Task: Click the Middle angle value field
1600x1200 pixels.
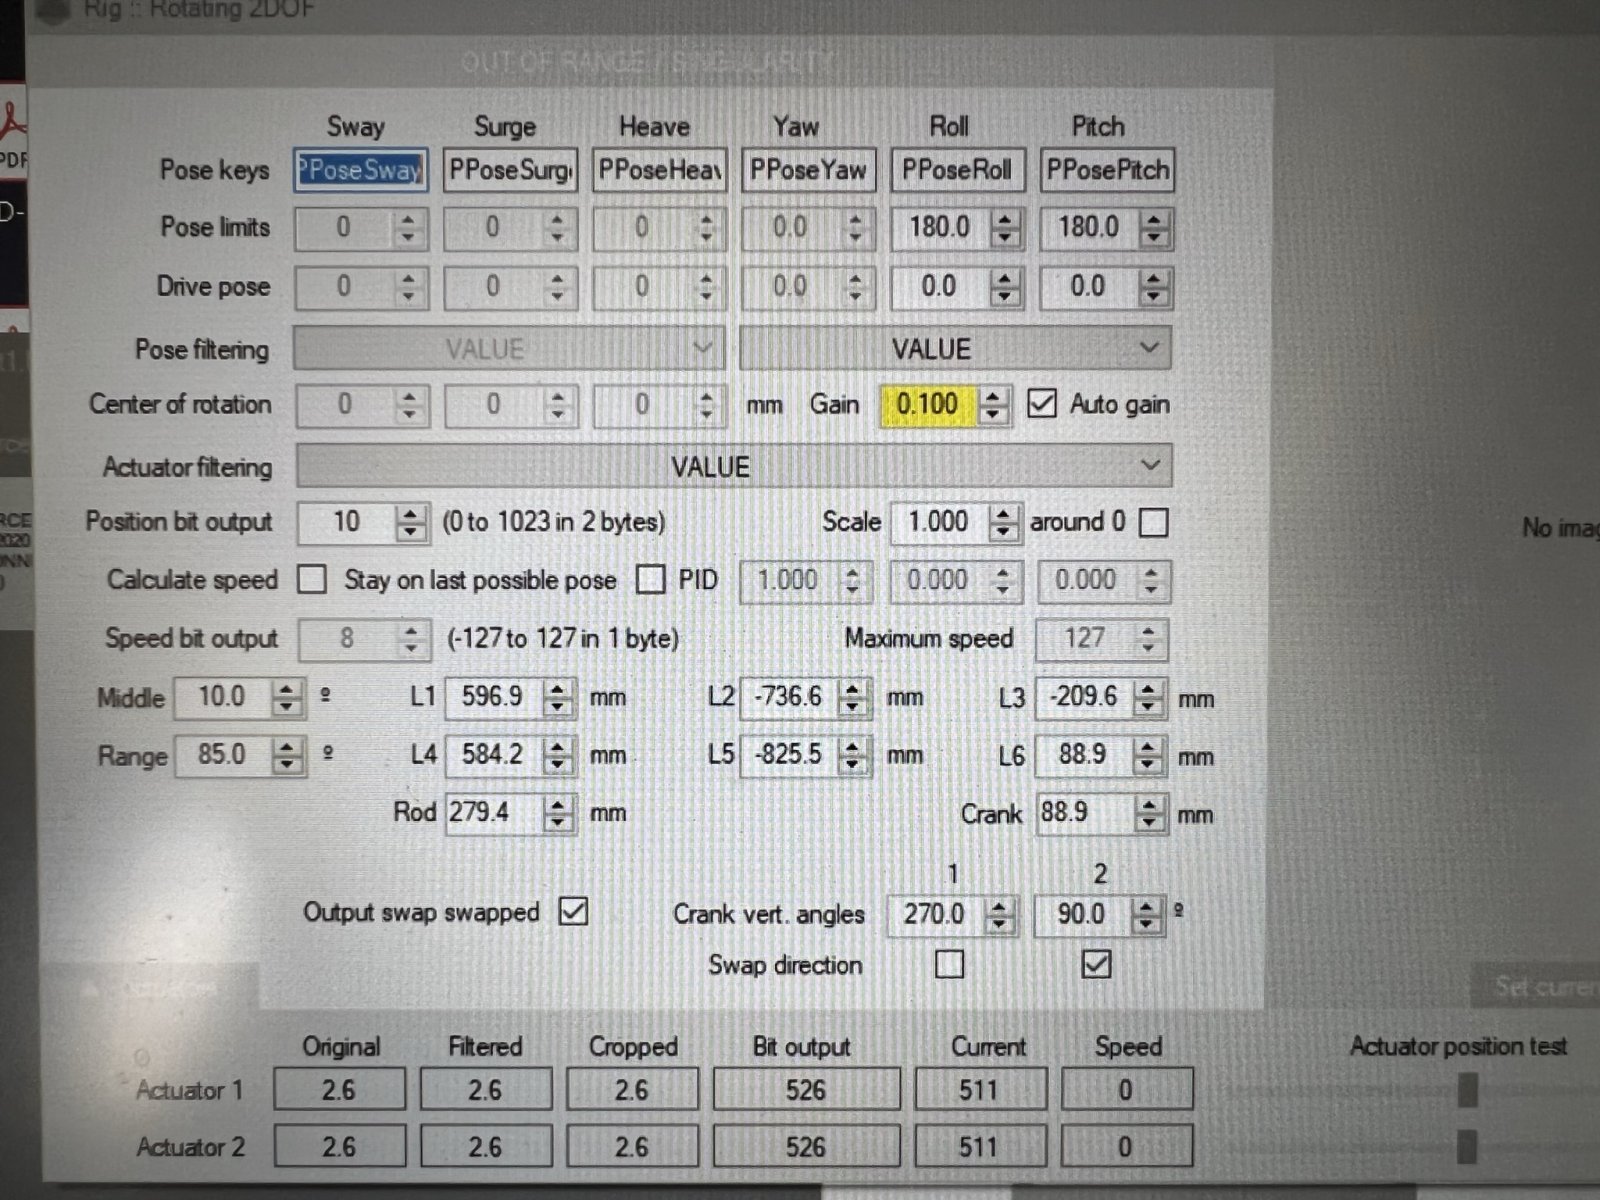Action: click(222, 697)
